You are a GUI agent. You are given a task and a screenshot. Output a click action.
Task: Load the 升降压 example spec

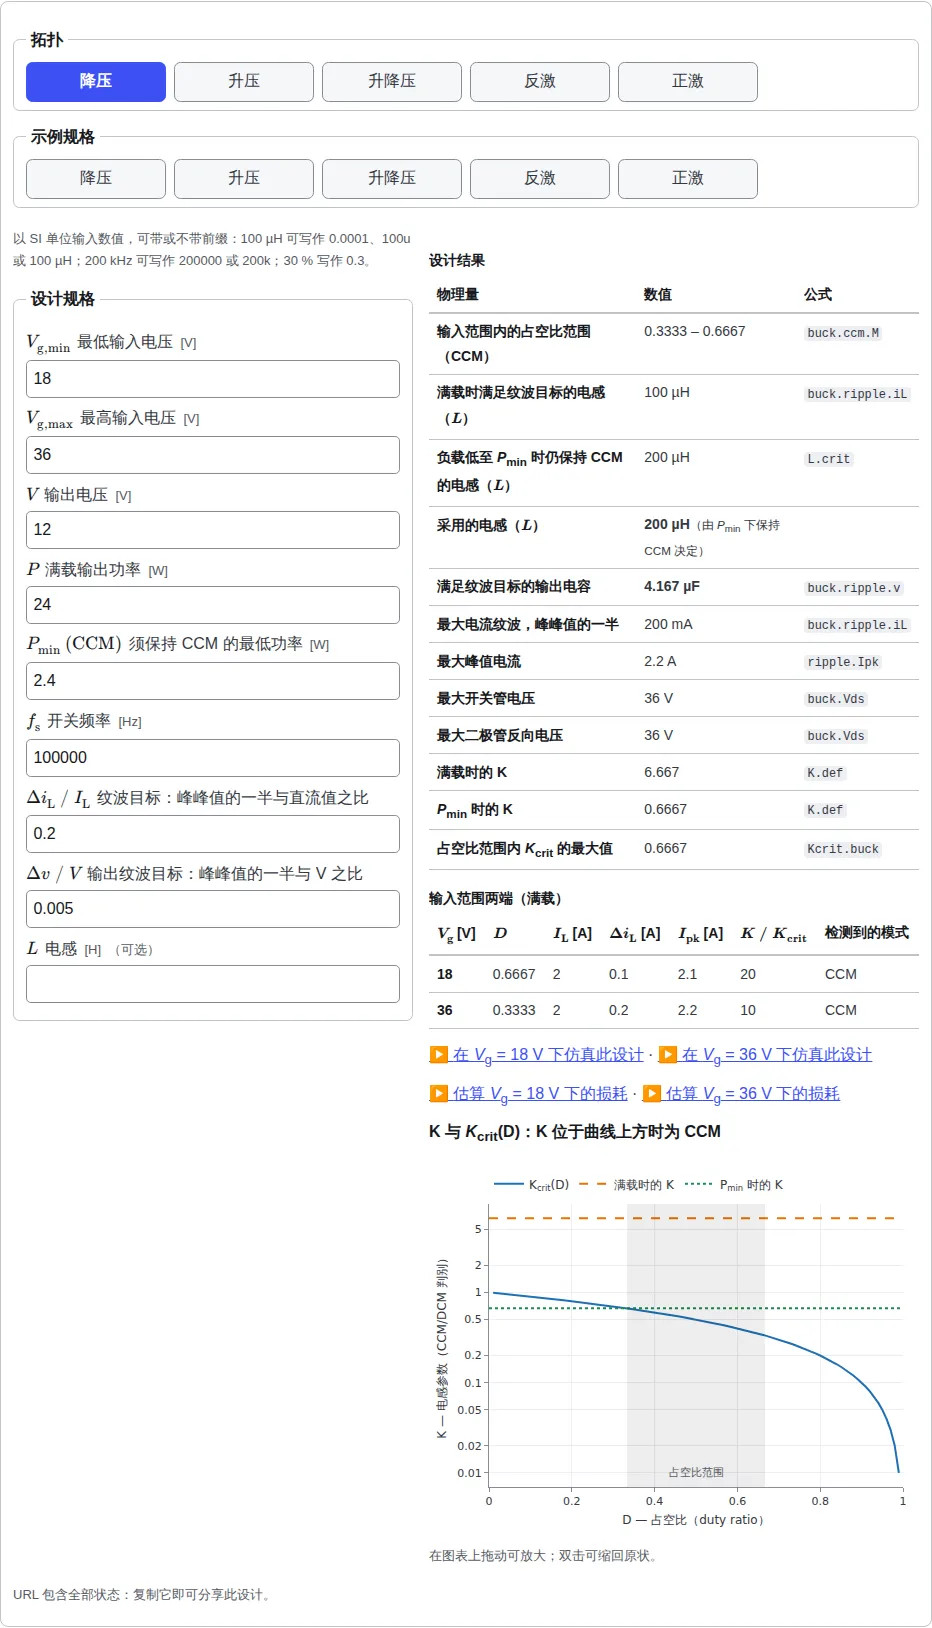(392, 179)
